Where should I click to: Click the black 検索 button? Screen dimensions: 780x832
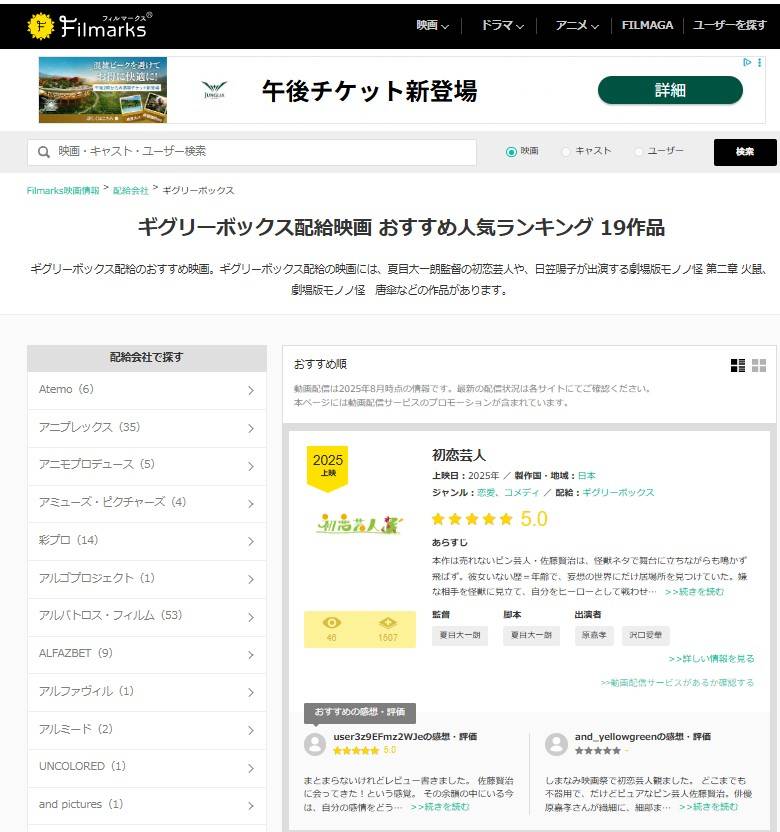click(x=745, y=152)
